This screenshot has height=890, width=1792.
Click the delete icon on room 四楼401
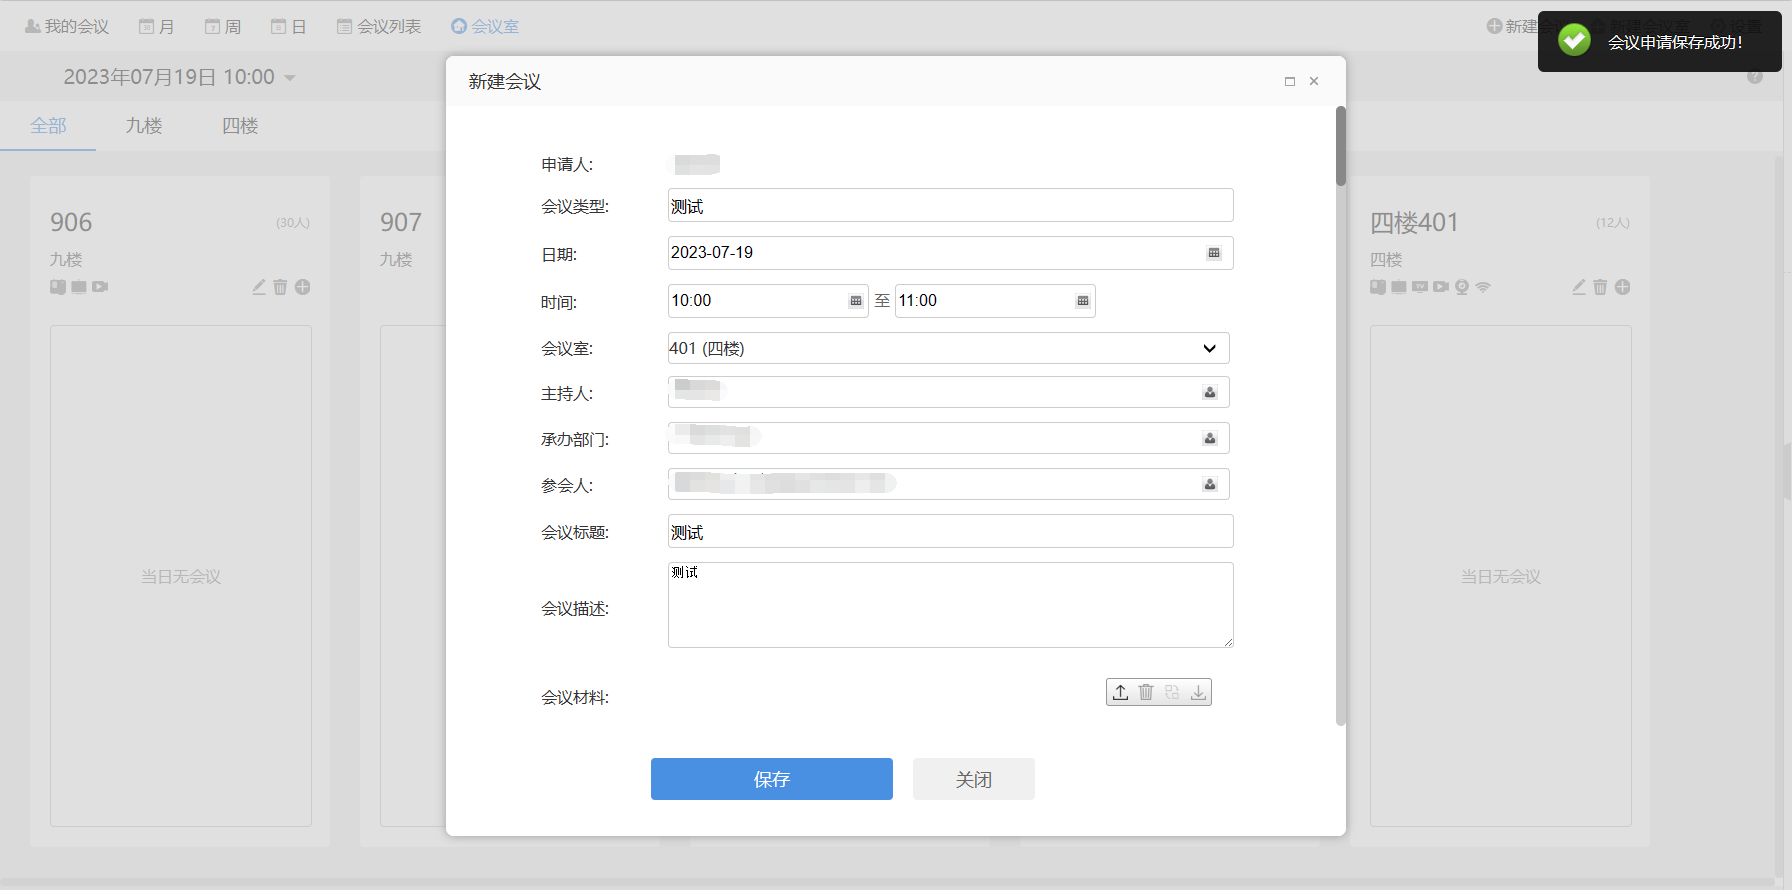pos(1600,287)
